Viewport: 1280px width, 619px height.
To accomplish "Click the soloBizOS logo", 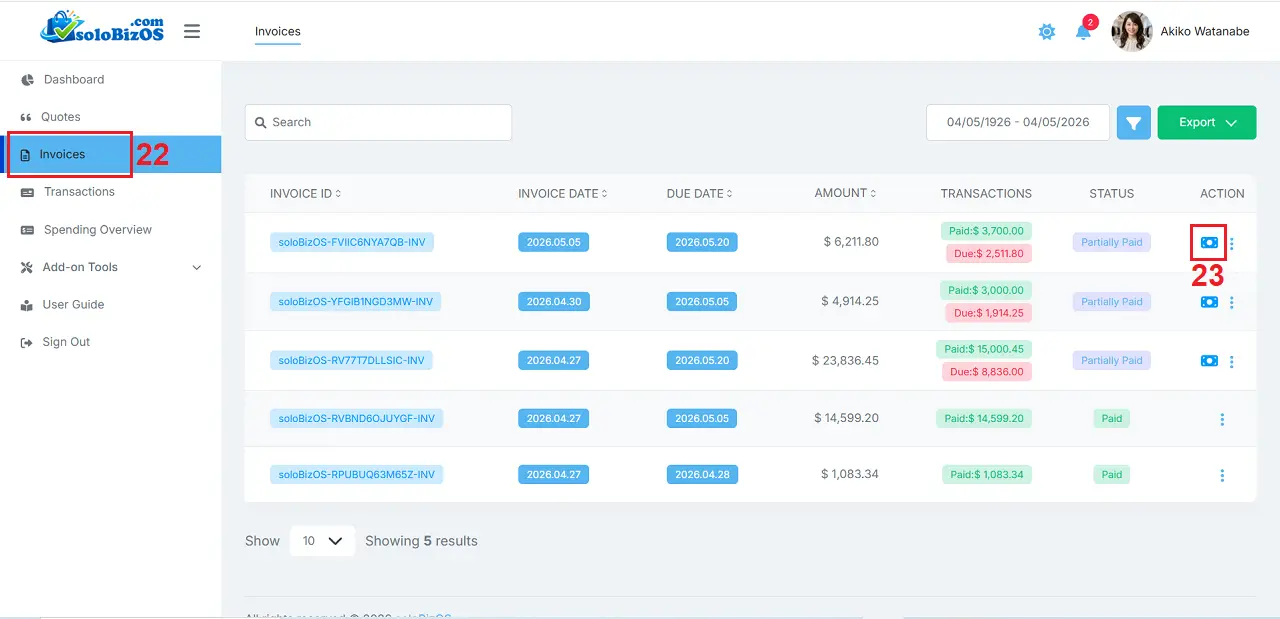I will click(x=104, y=29).
